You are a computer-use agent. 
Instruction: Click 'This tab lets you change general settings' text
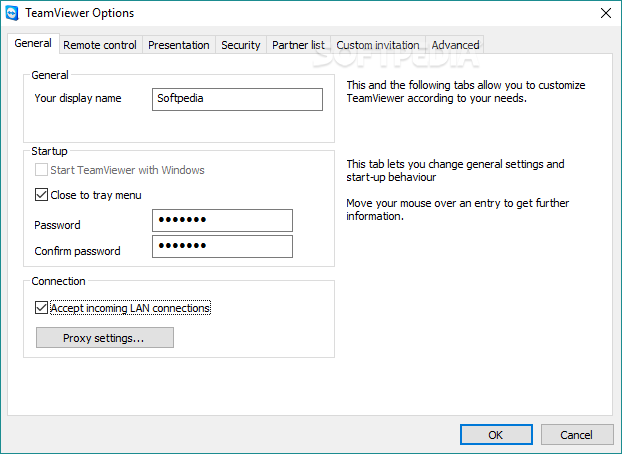[455, 171]
